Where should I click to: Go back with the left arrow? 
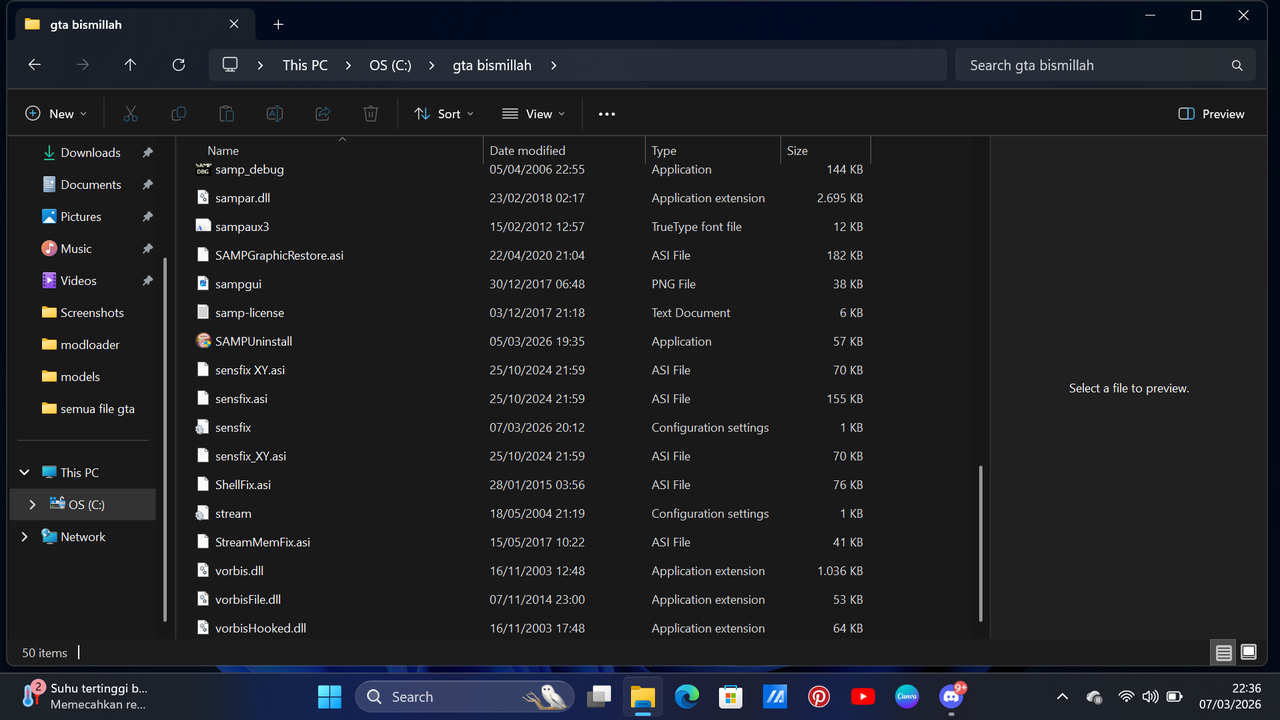[x=34, y=65]
